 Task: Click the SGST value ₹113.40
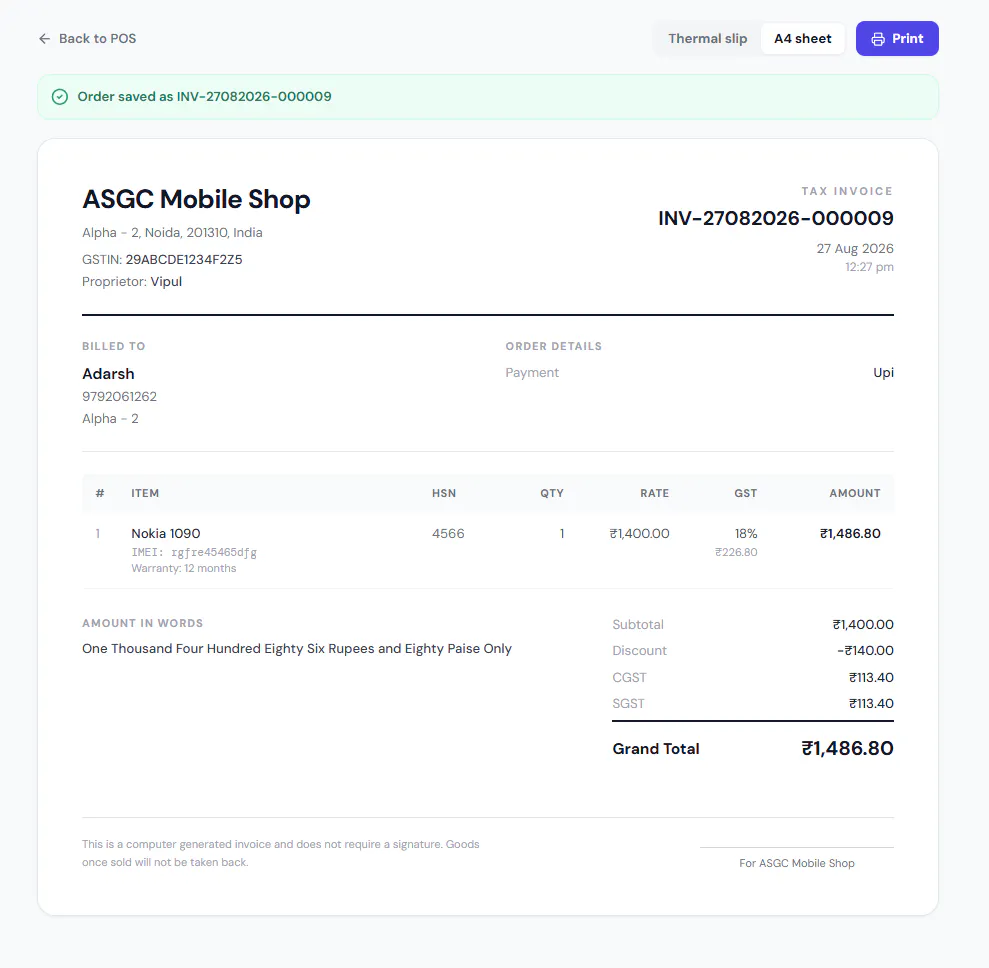tap(871, 703)
